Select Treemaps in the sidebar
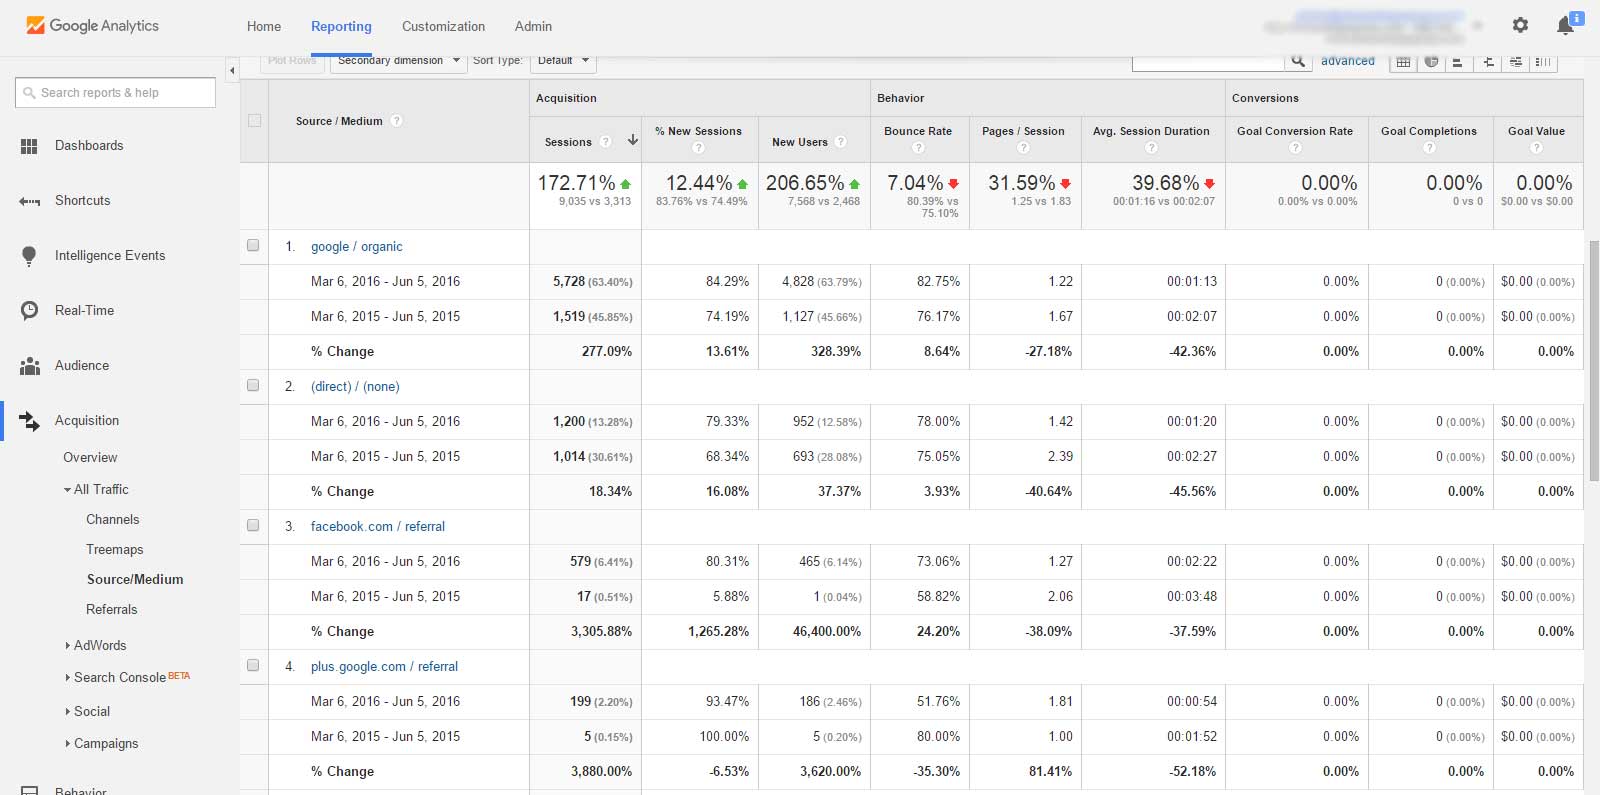1600x795 pixels. click(x=115, y=550)
